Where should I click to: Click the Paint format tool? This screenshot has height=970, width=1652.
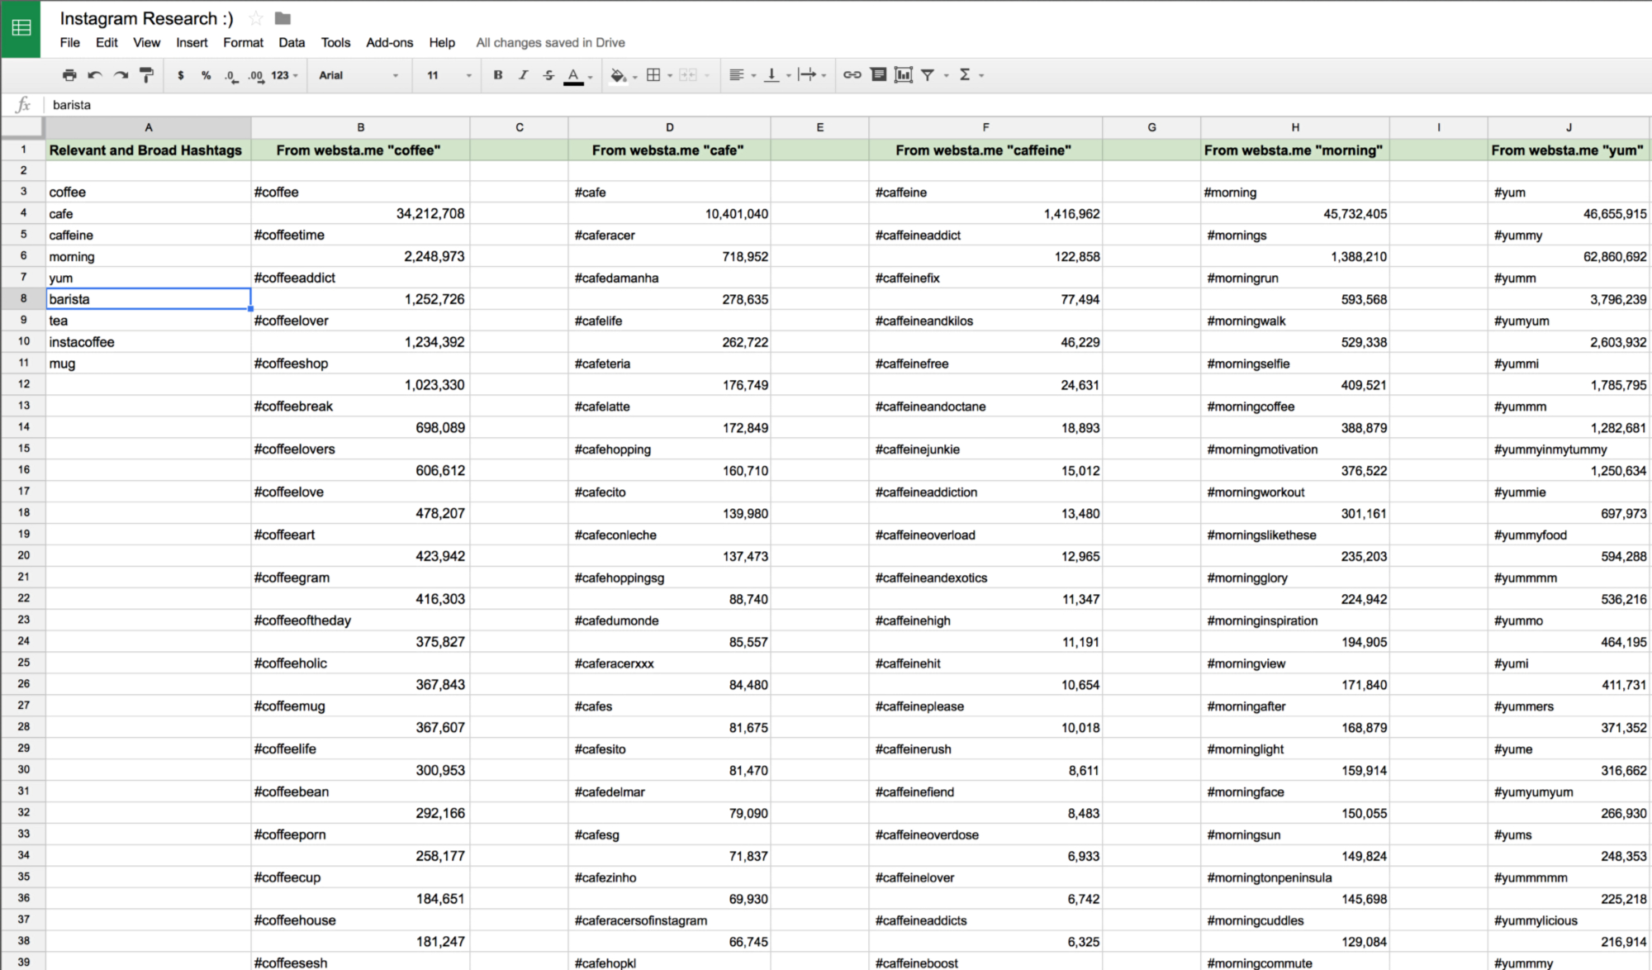coord(146,75)
